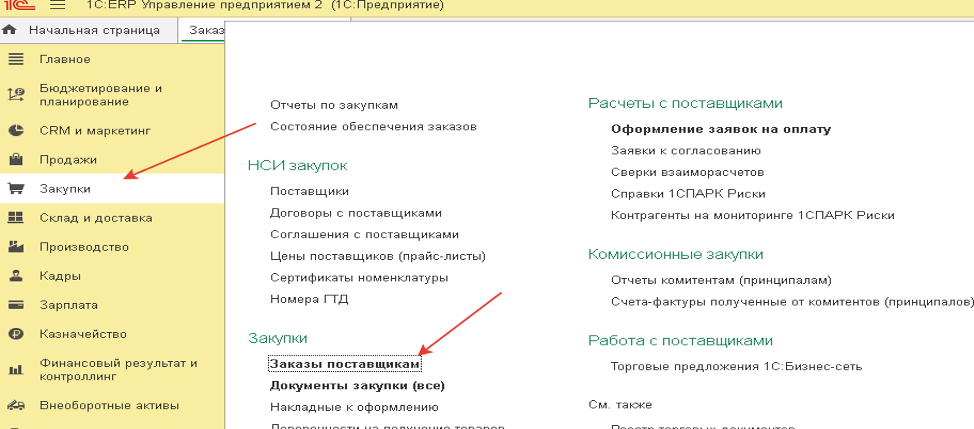
Task: Open the Поставщики list
Action: 309,191
